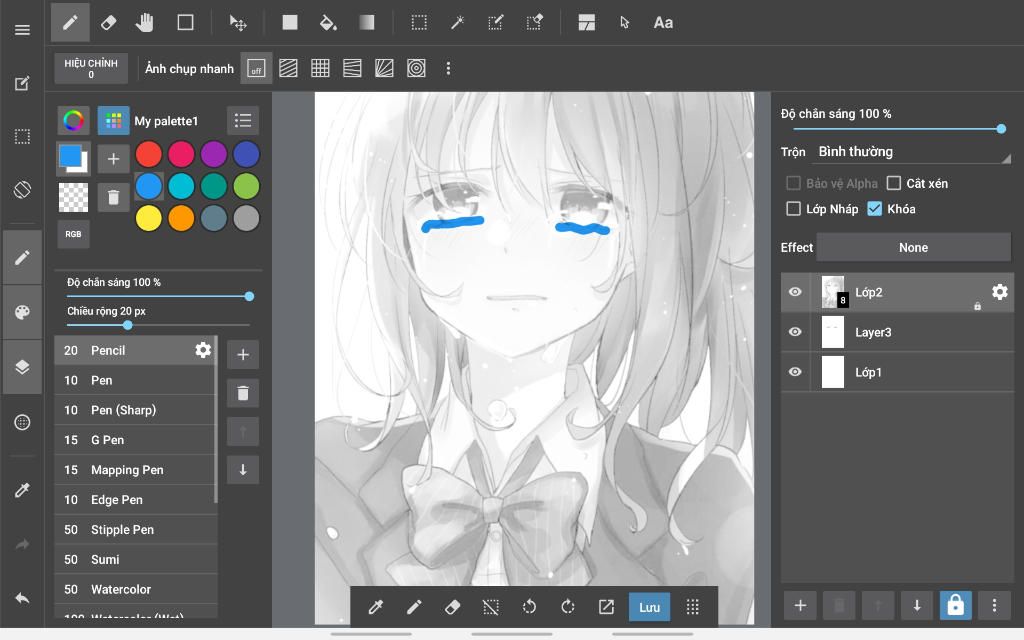Open snap options three-dot menu
This screenshot has height=640, width=1024.
click(x=448, y=69)
